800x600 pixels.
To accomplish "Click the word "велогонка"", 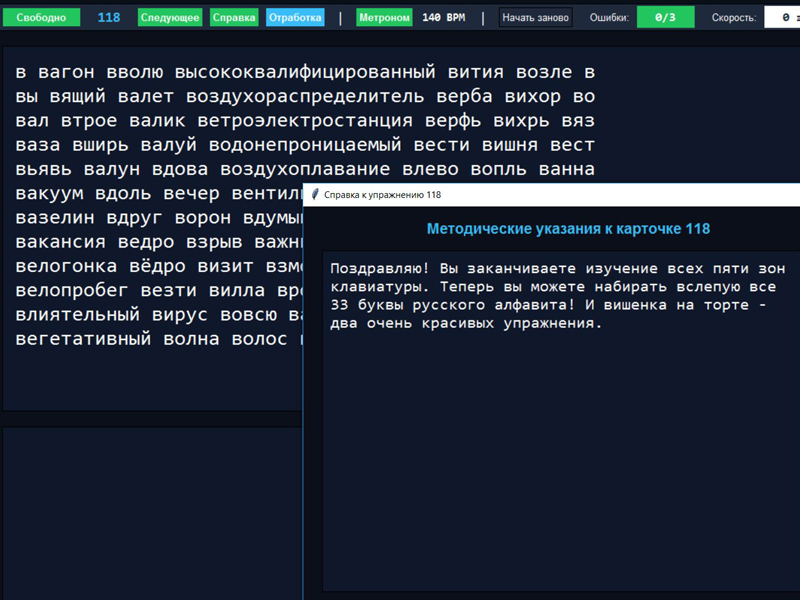I will (x=66, y=266).
